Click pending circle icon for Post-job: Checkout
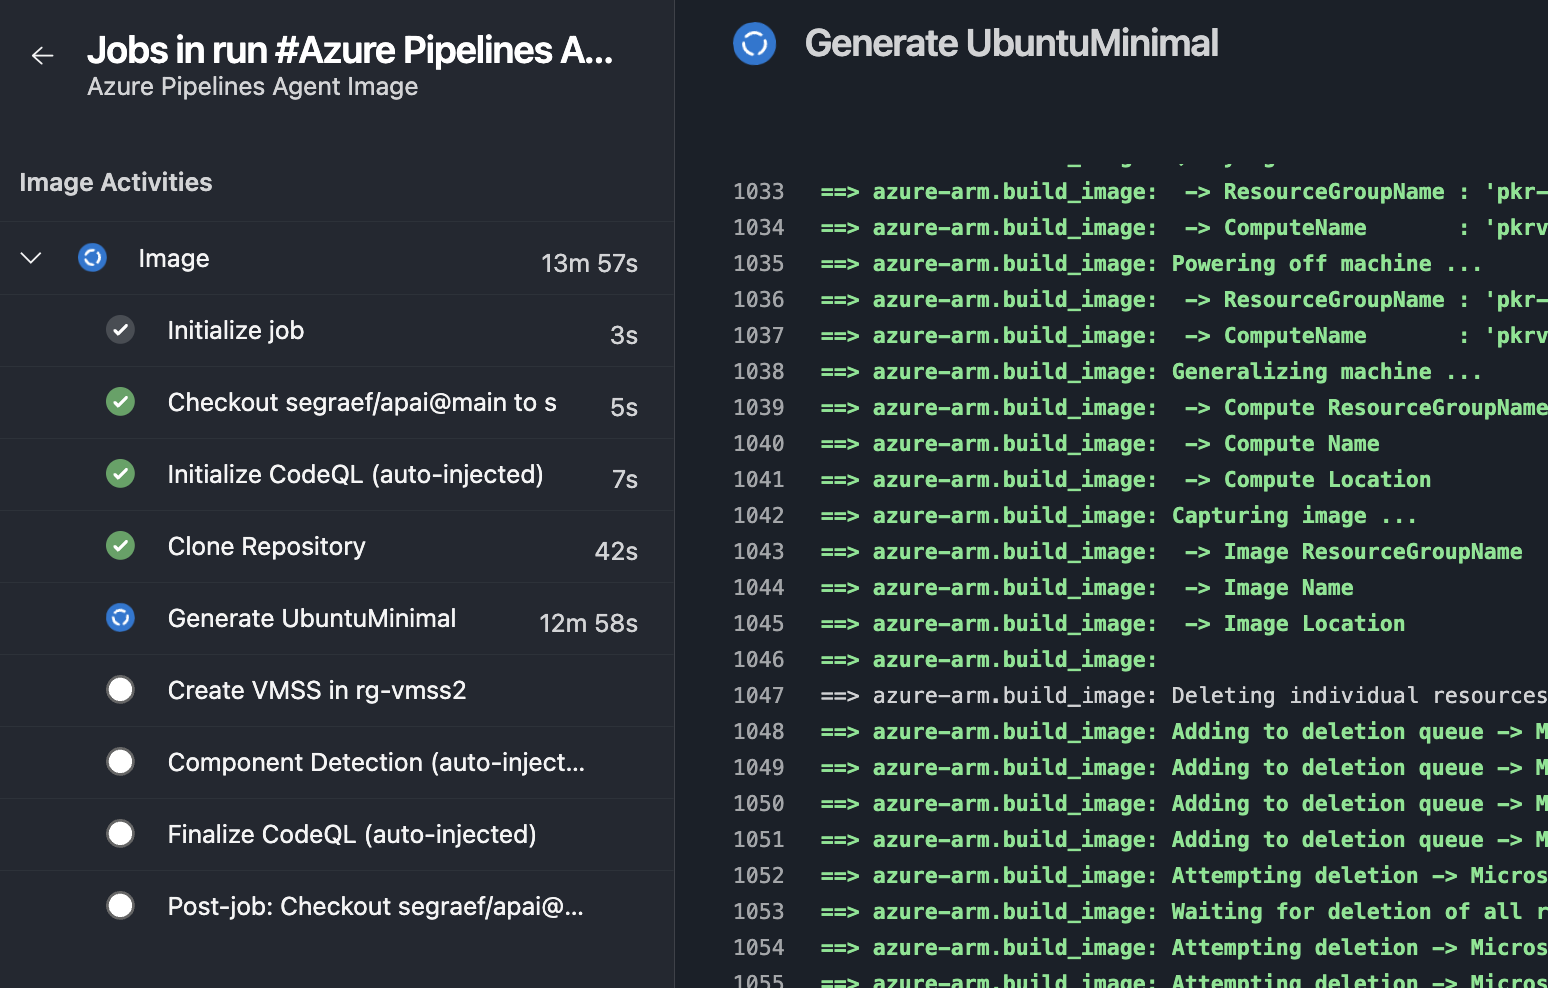The width and height of the screenshot is (1548, 988). click(x=120, y=906)
